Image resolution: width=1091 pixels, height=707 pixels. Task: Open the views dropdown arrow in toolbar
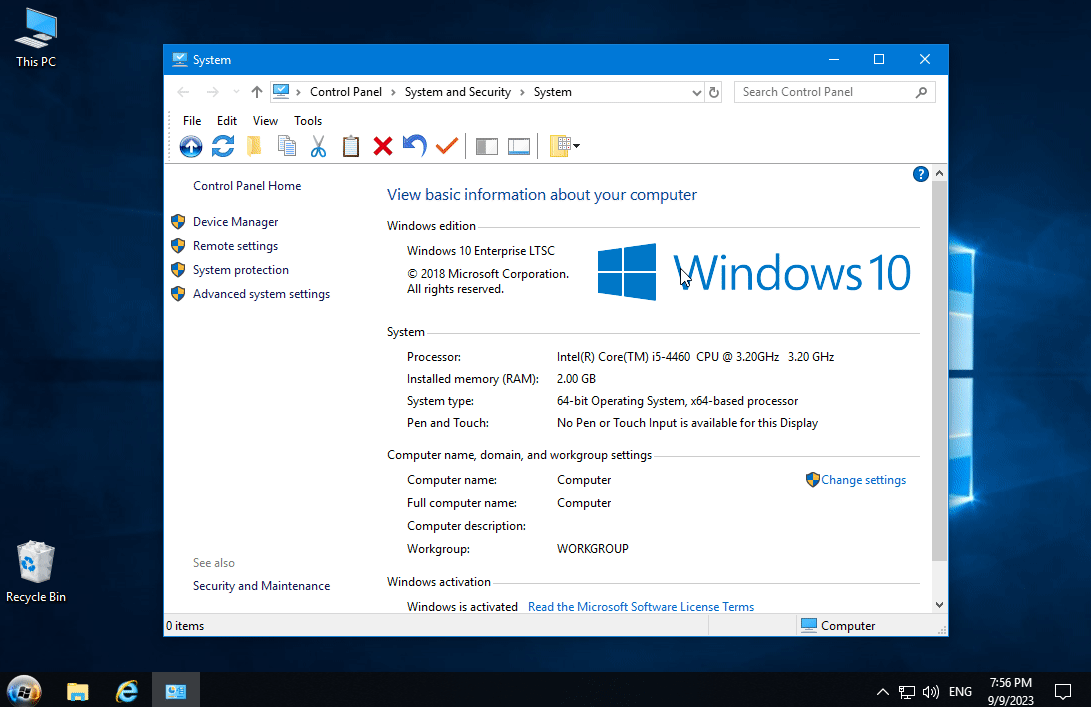tap(577, 146)
